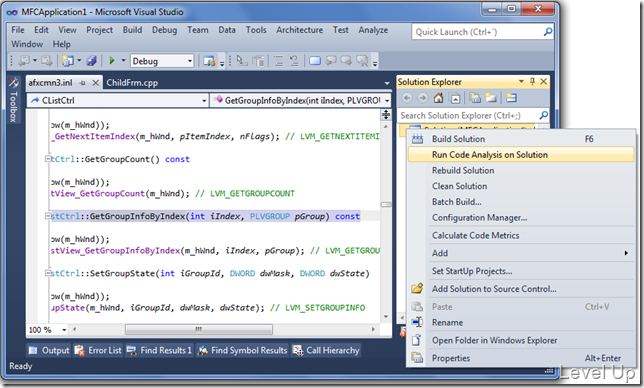644x388 pixels.
Task: Click Solution Explorer Show All Files icon
Action: (475, 98)
